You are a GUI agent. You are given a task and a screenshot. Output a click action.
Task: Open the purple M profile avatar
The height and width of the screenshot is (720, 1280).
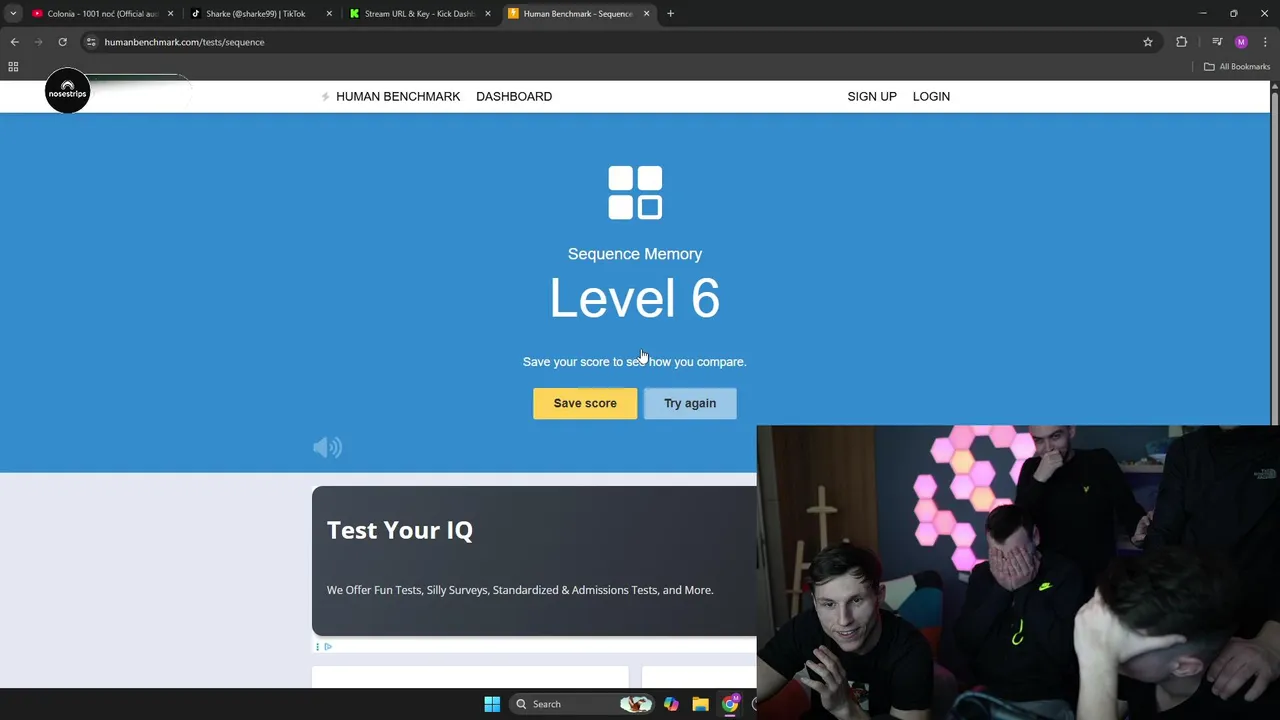point(1241,42)
